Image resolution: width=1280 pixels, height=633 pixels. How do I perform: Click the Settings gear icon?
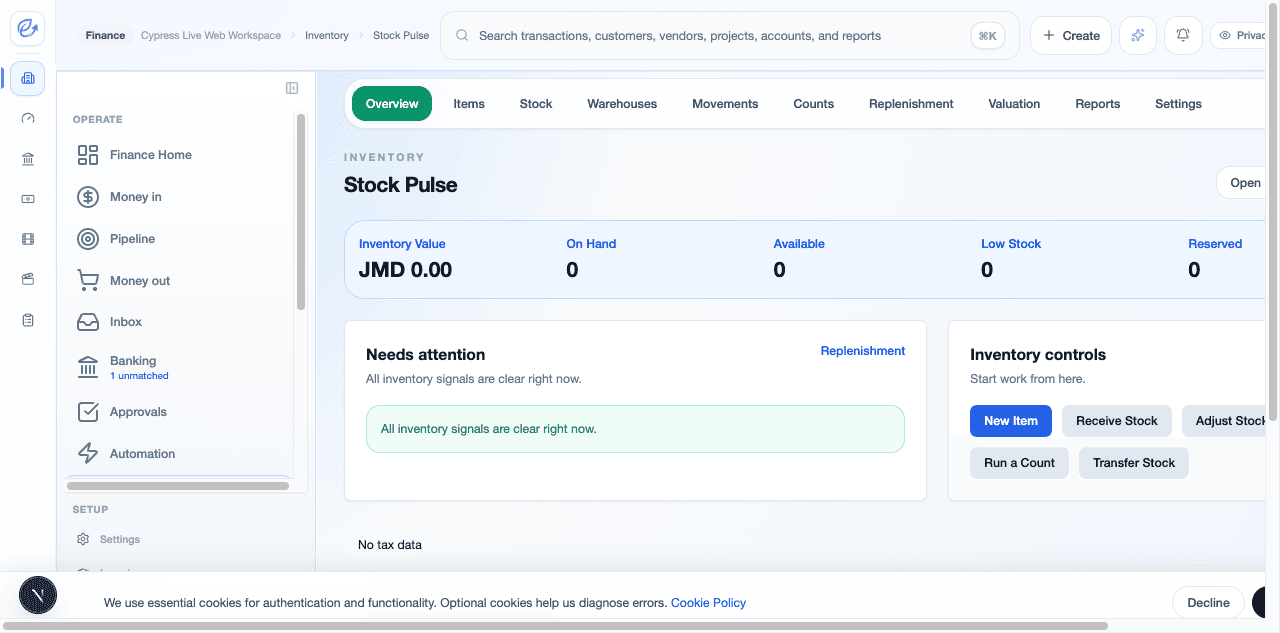tap(83, 539)
